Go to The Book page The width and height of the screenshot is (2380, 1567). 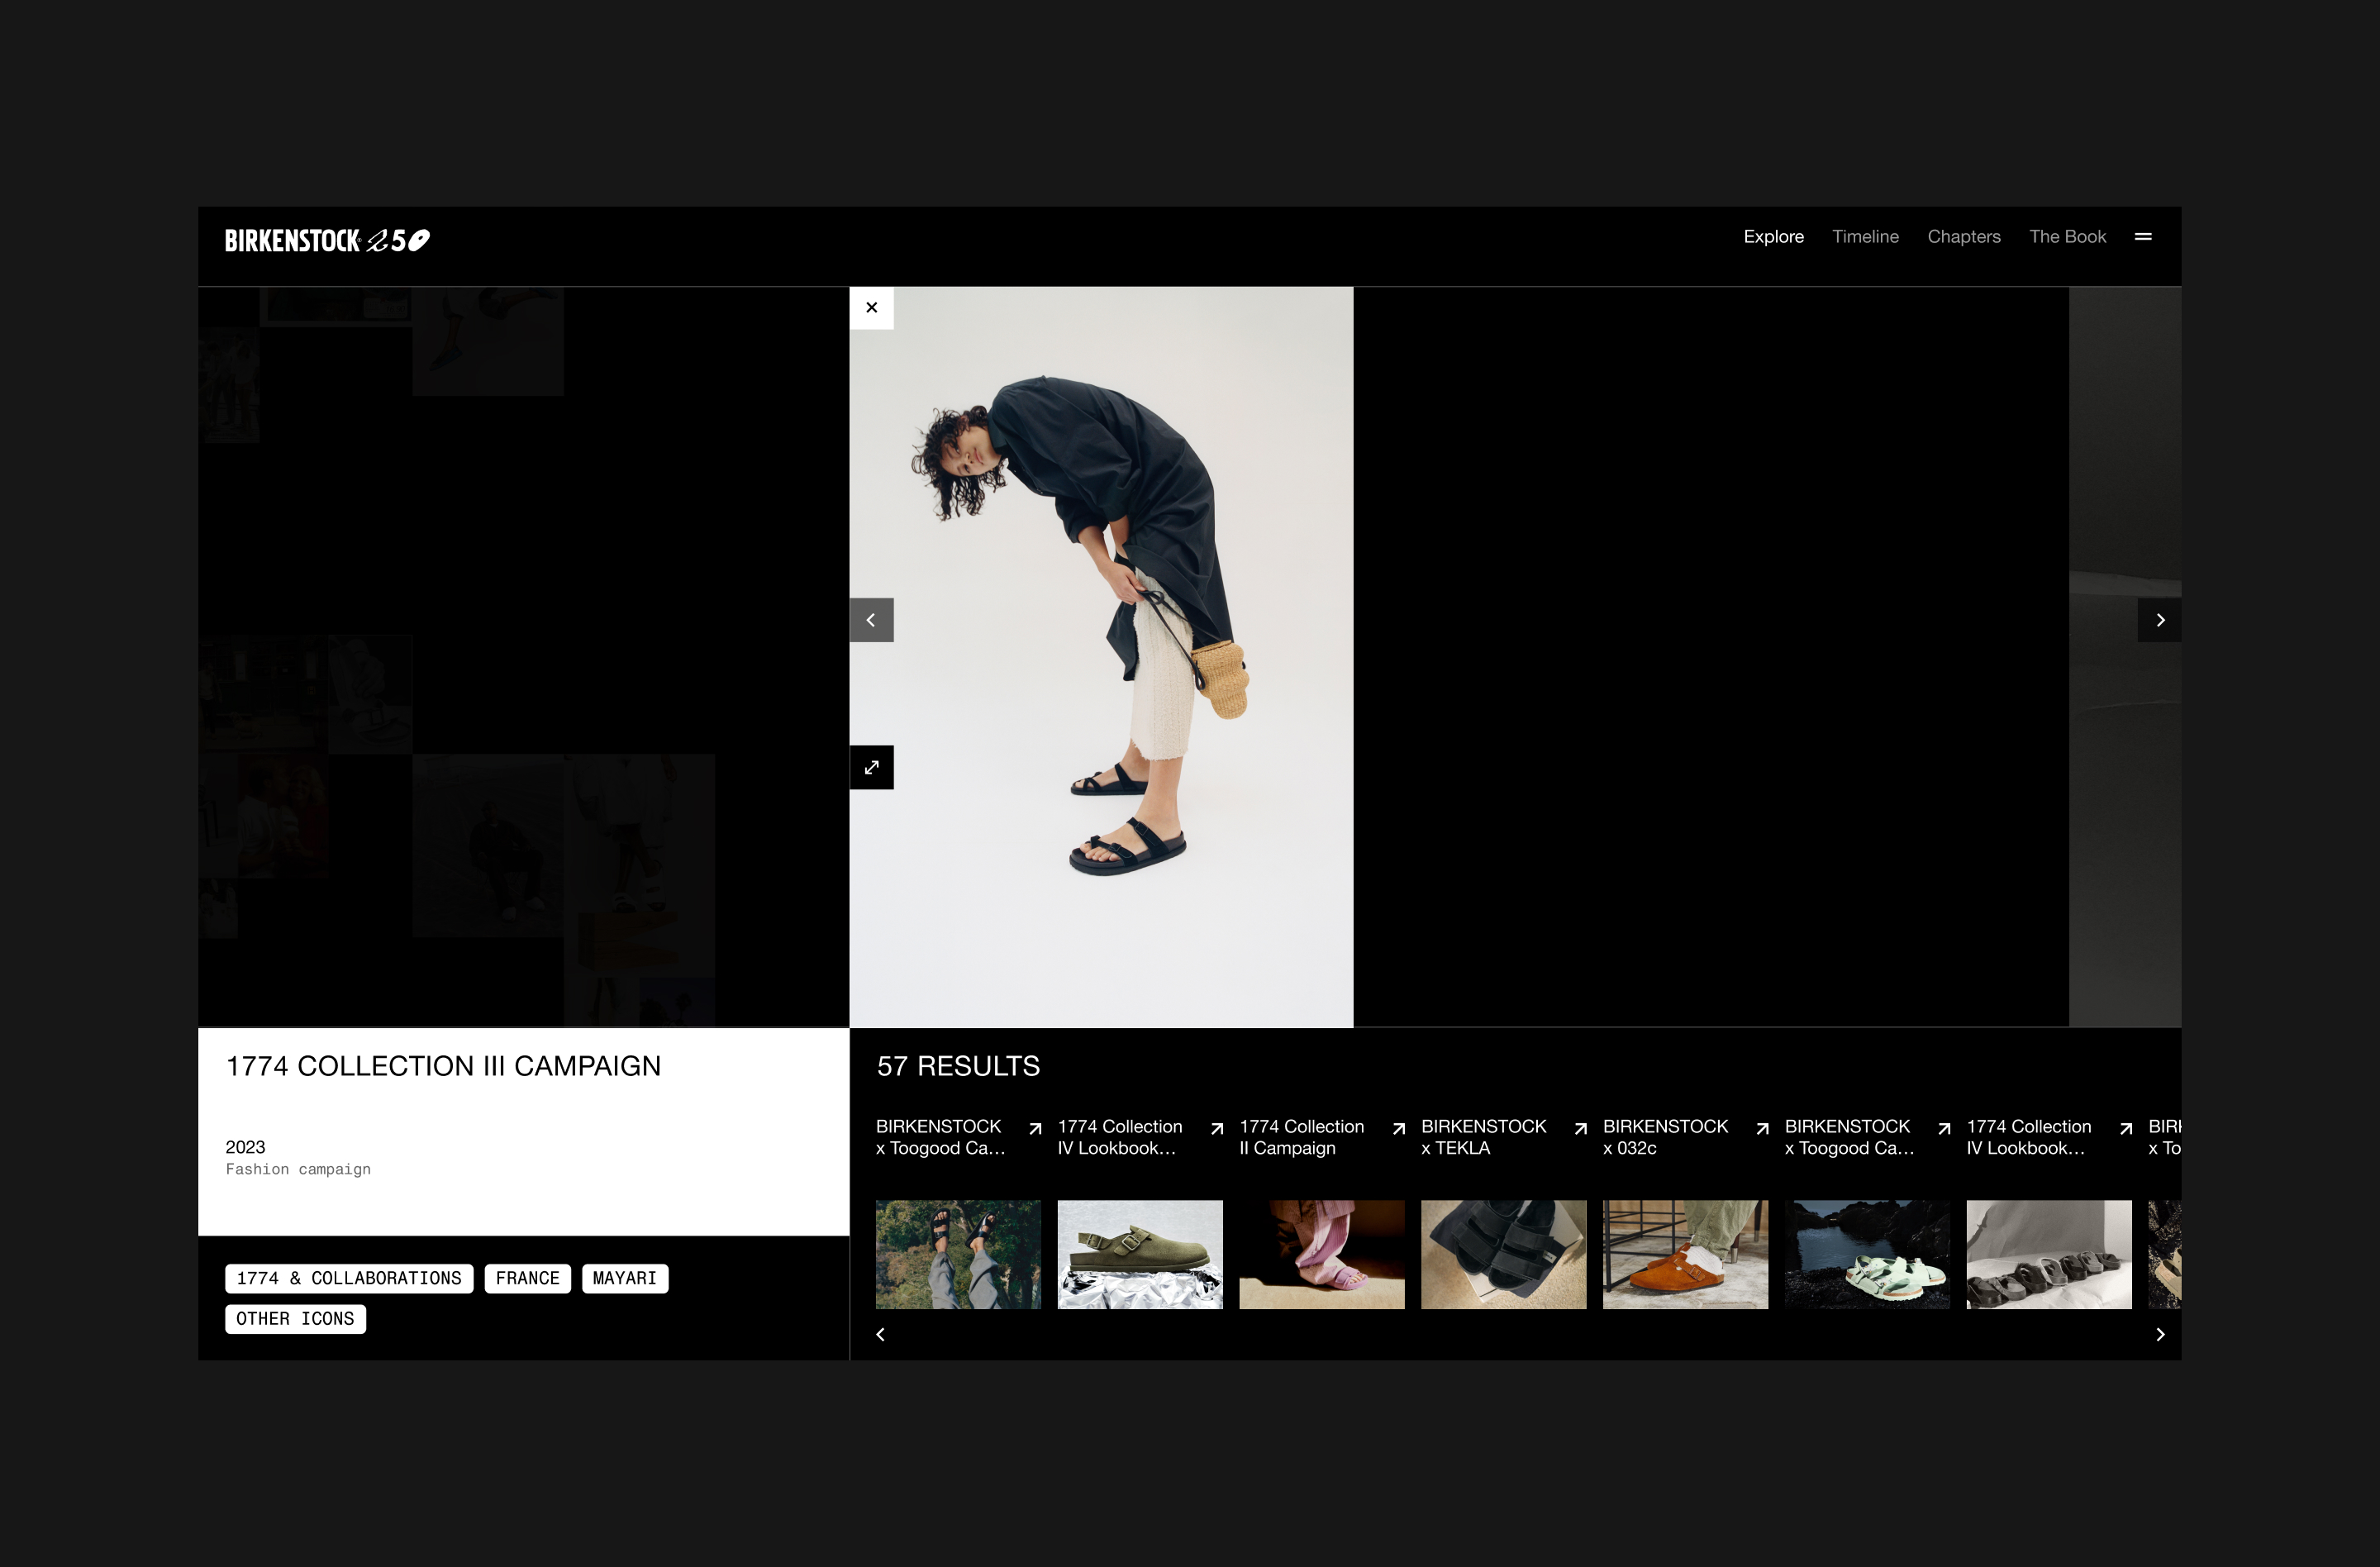click(2067, 237)
